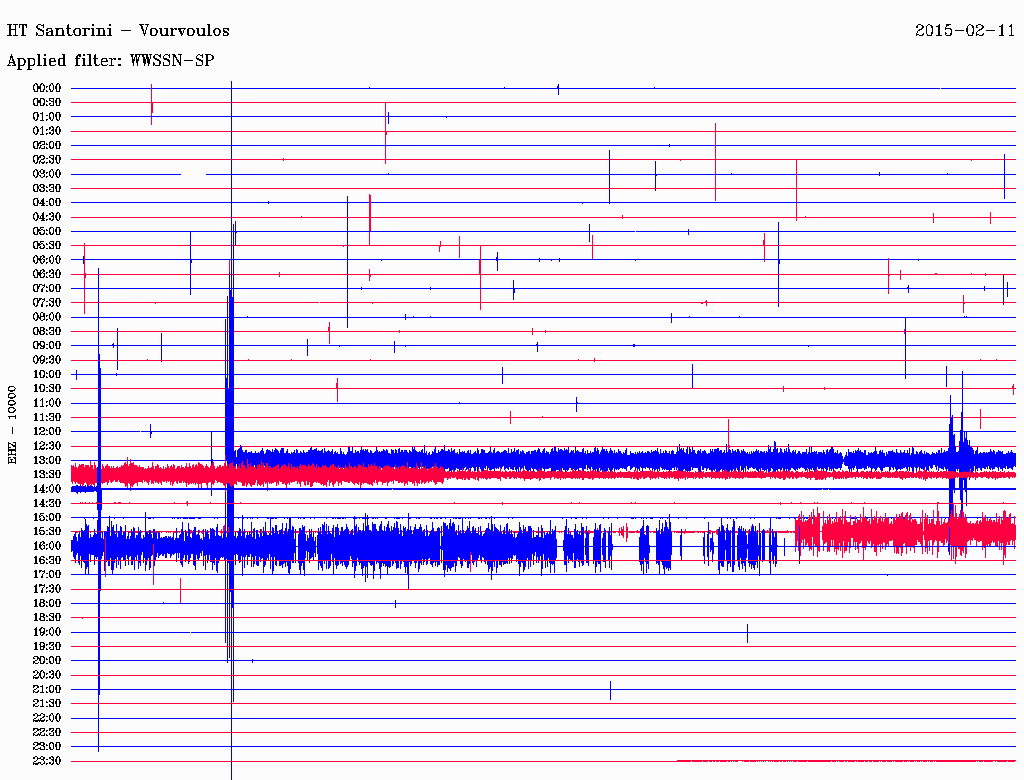Click the '15:30' time label
Viewport: 1024px width, 780px height.
tap(47, 532)
